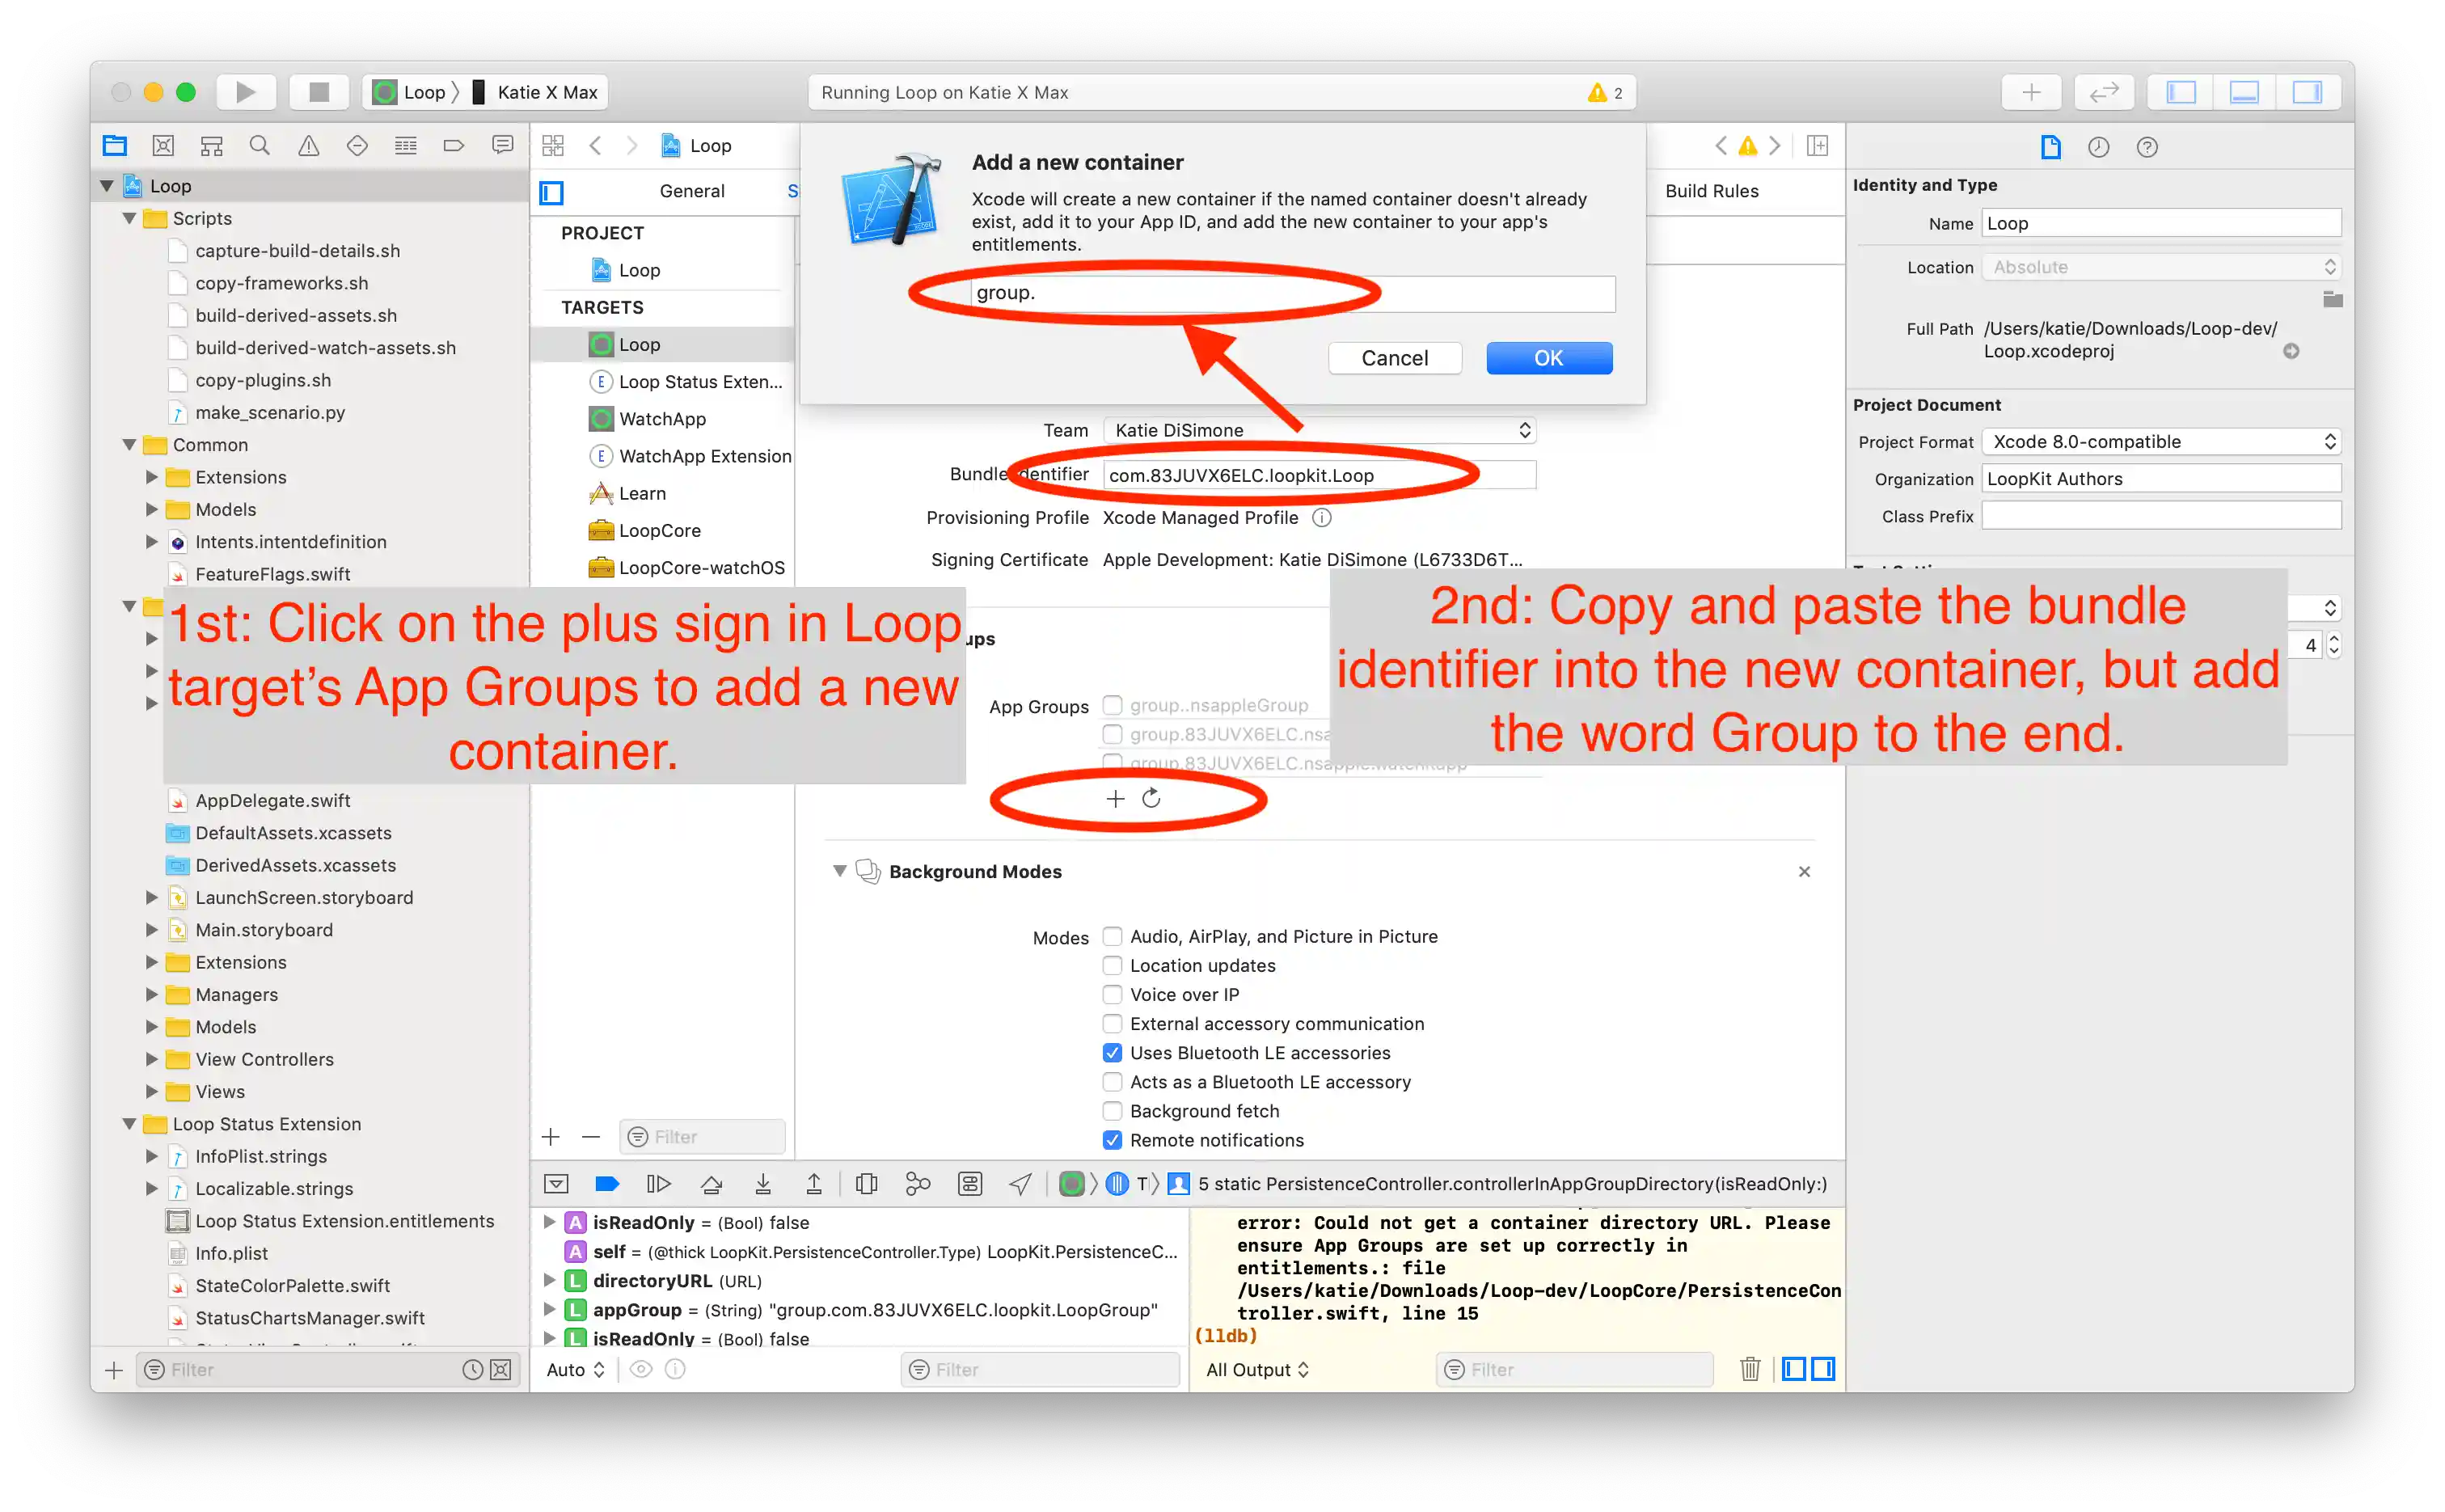Click refresh icon below App Groups list
2445x1512 pixels.
click(1151, 798)
